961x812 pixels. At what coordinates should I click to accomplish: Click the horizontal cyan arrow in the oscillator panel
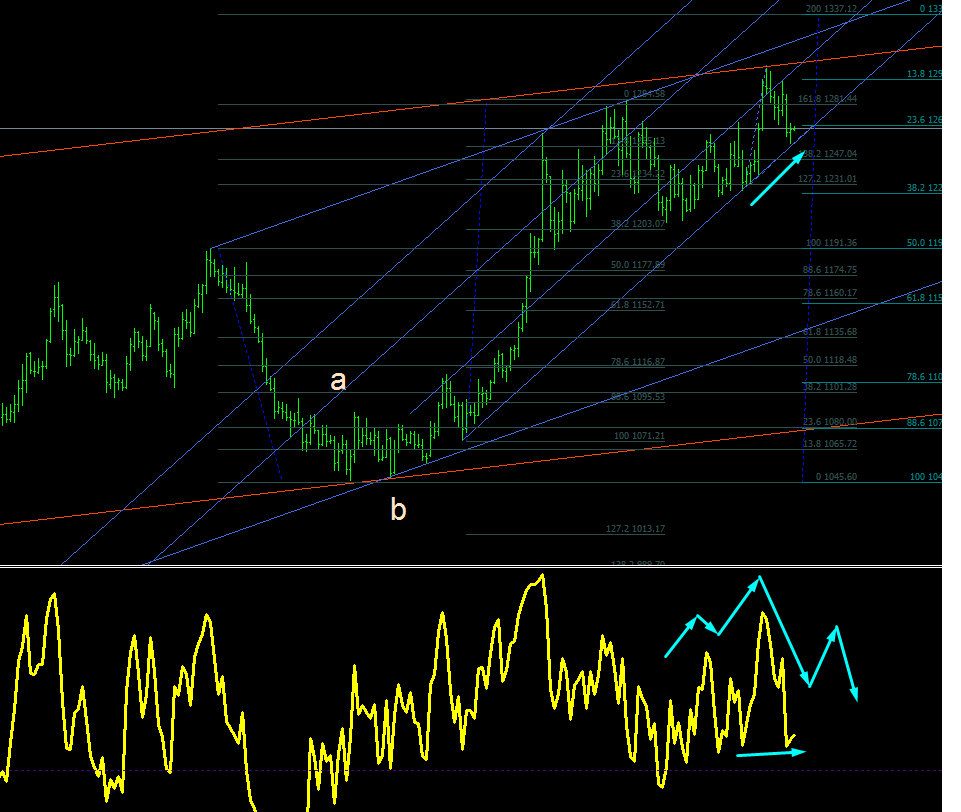coord(771,753)
